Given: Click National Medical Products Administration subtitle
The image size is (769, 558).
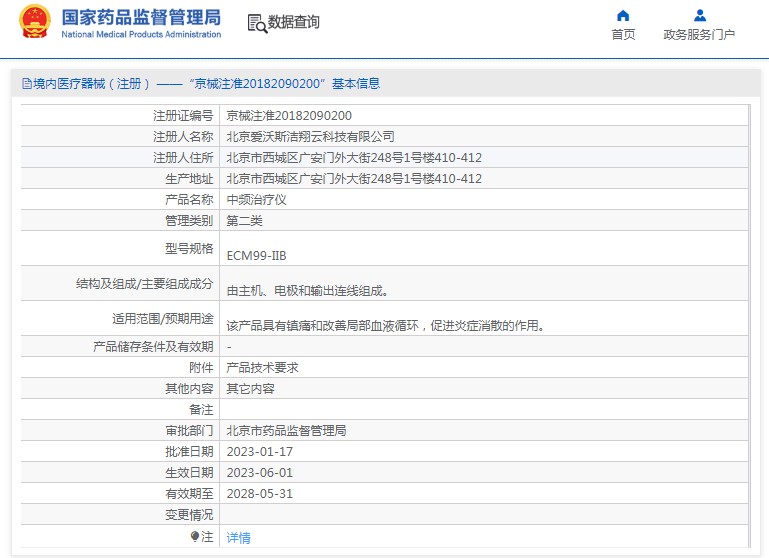Looking at the screenshot, I should point(141,34).
